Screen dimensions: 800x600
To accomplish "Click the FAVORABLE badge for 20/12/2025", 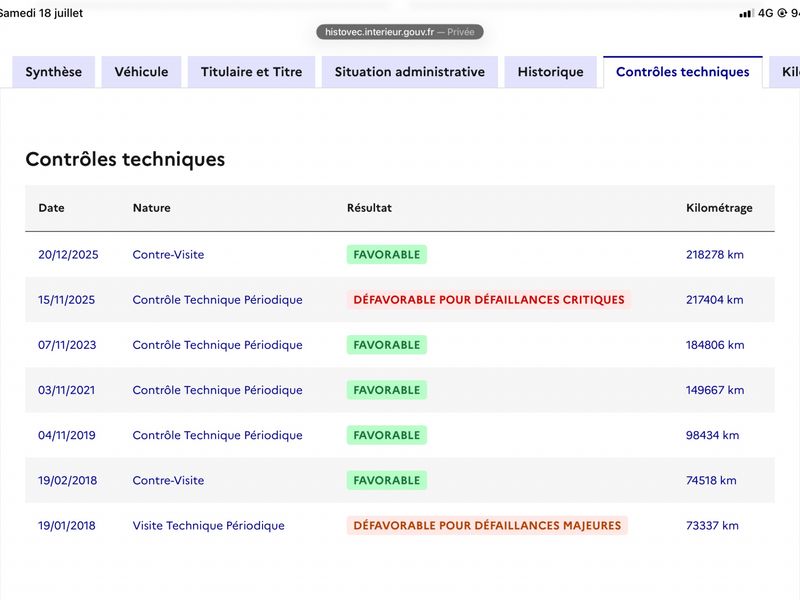I will click(x=387, y=255).
